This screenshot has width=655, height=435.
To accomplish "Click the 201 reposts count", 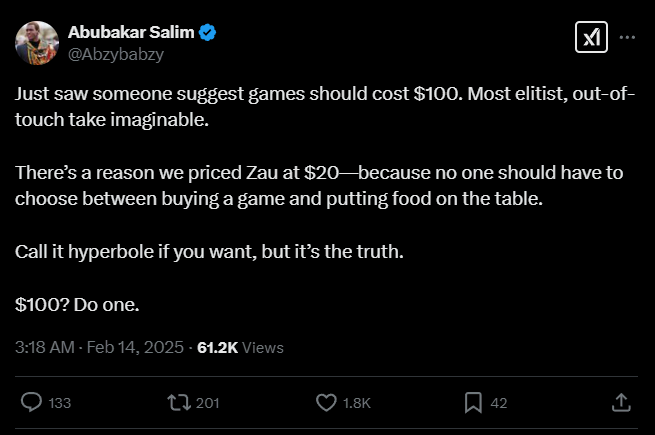I will (x=208, y=403).
